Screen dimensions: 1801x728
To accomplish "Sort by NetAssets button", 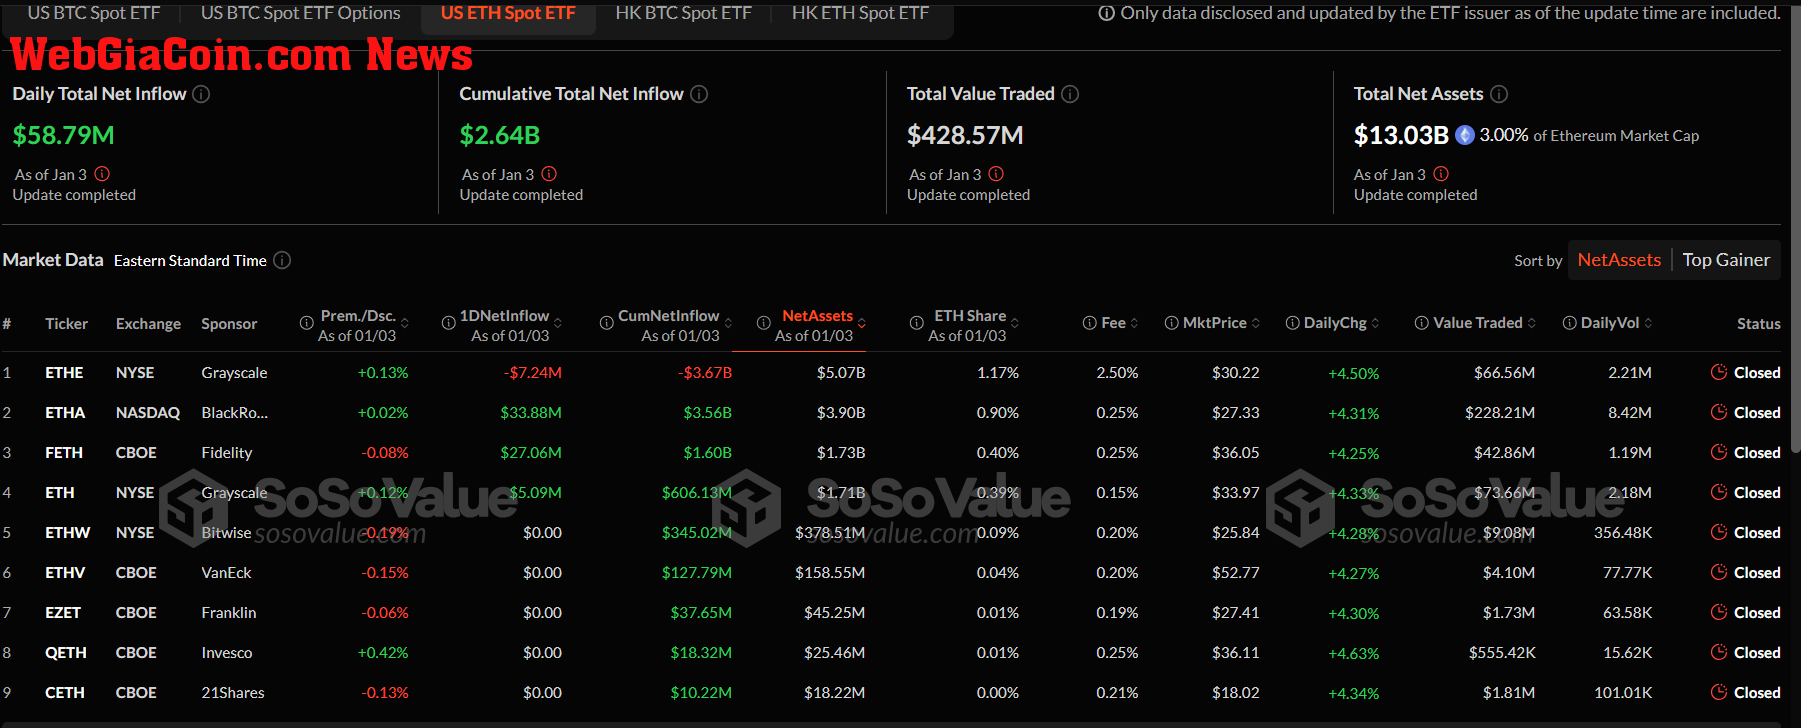I will pyautogui.click(x=1619, y=260).
